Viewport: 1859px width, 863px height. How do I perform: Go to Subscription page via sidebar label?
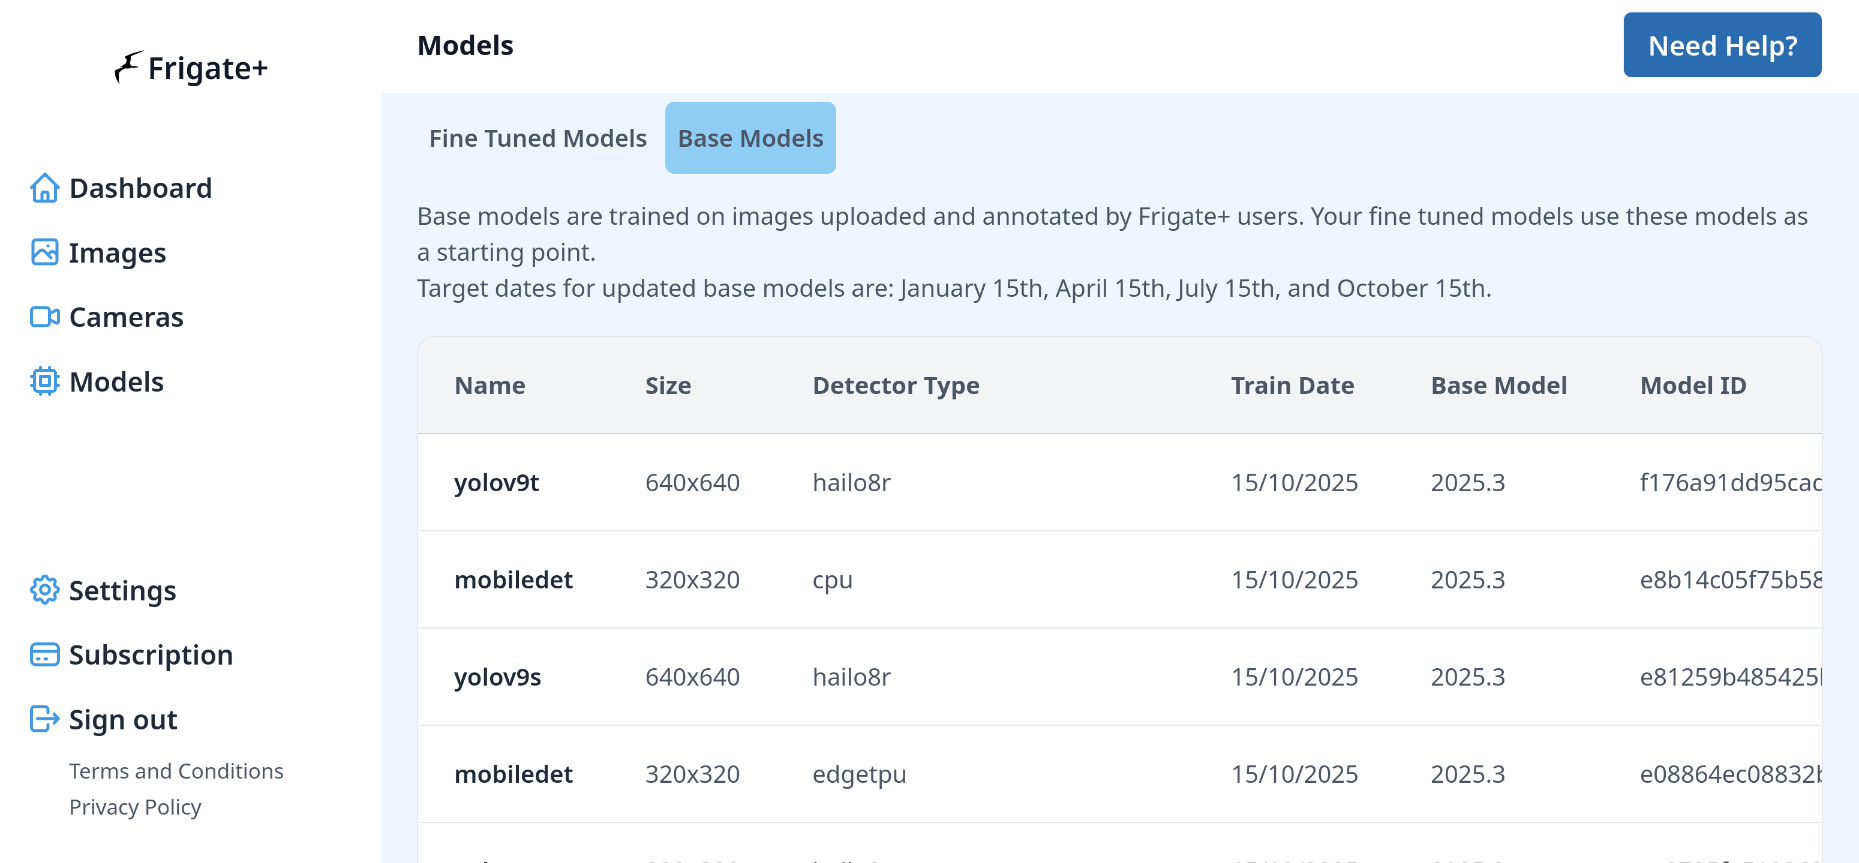click(x=151, y=655)
